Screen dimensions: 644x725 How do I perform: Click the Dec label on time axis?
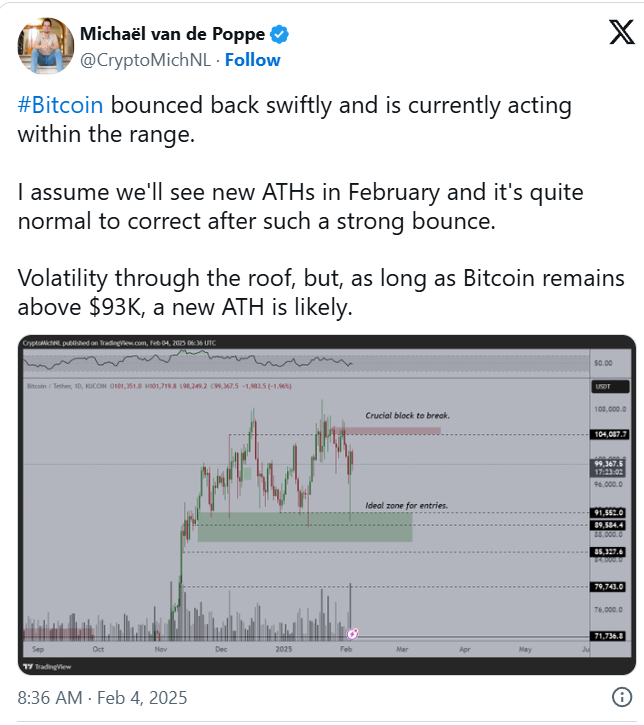coord(221,649)
